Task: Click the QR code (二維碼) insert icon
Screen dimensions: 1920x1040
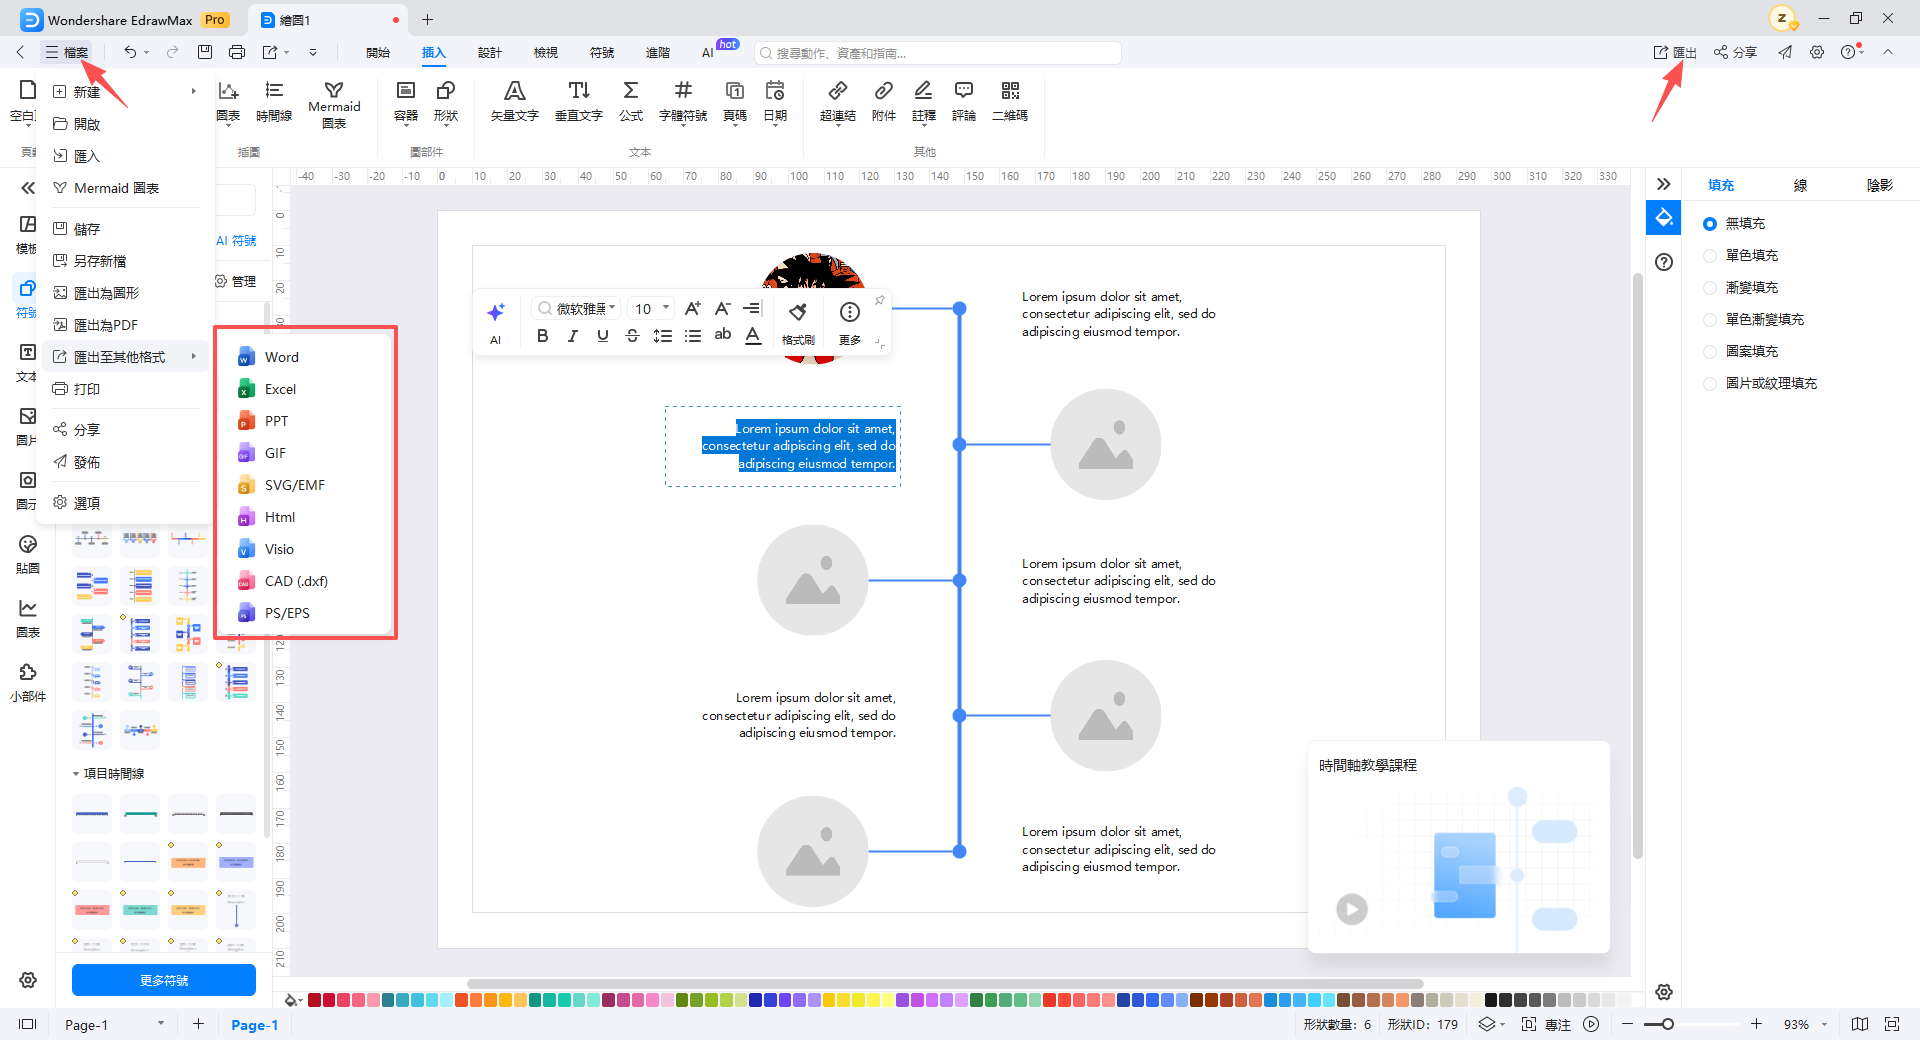Action: (1009, 101)
